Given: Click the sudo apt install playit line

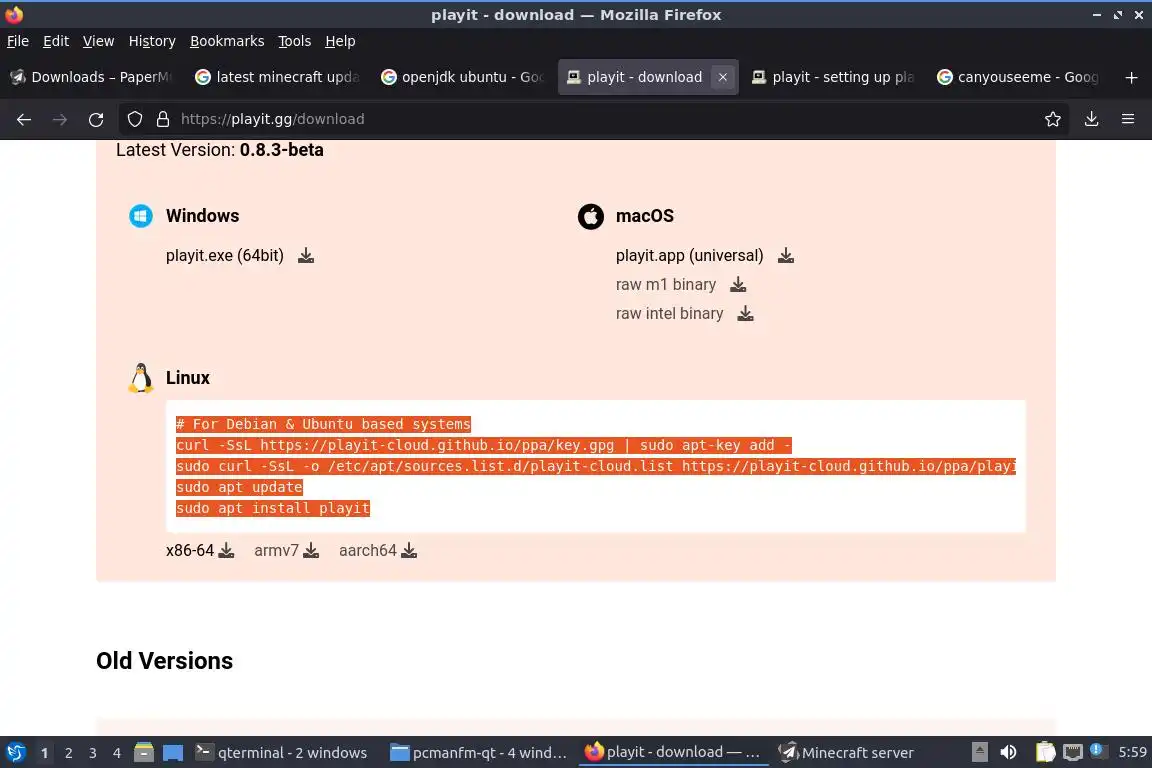Looking at the screenshot, I should pos(273,509).
